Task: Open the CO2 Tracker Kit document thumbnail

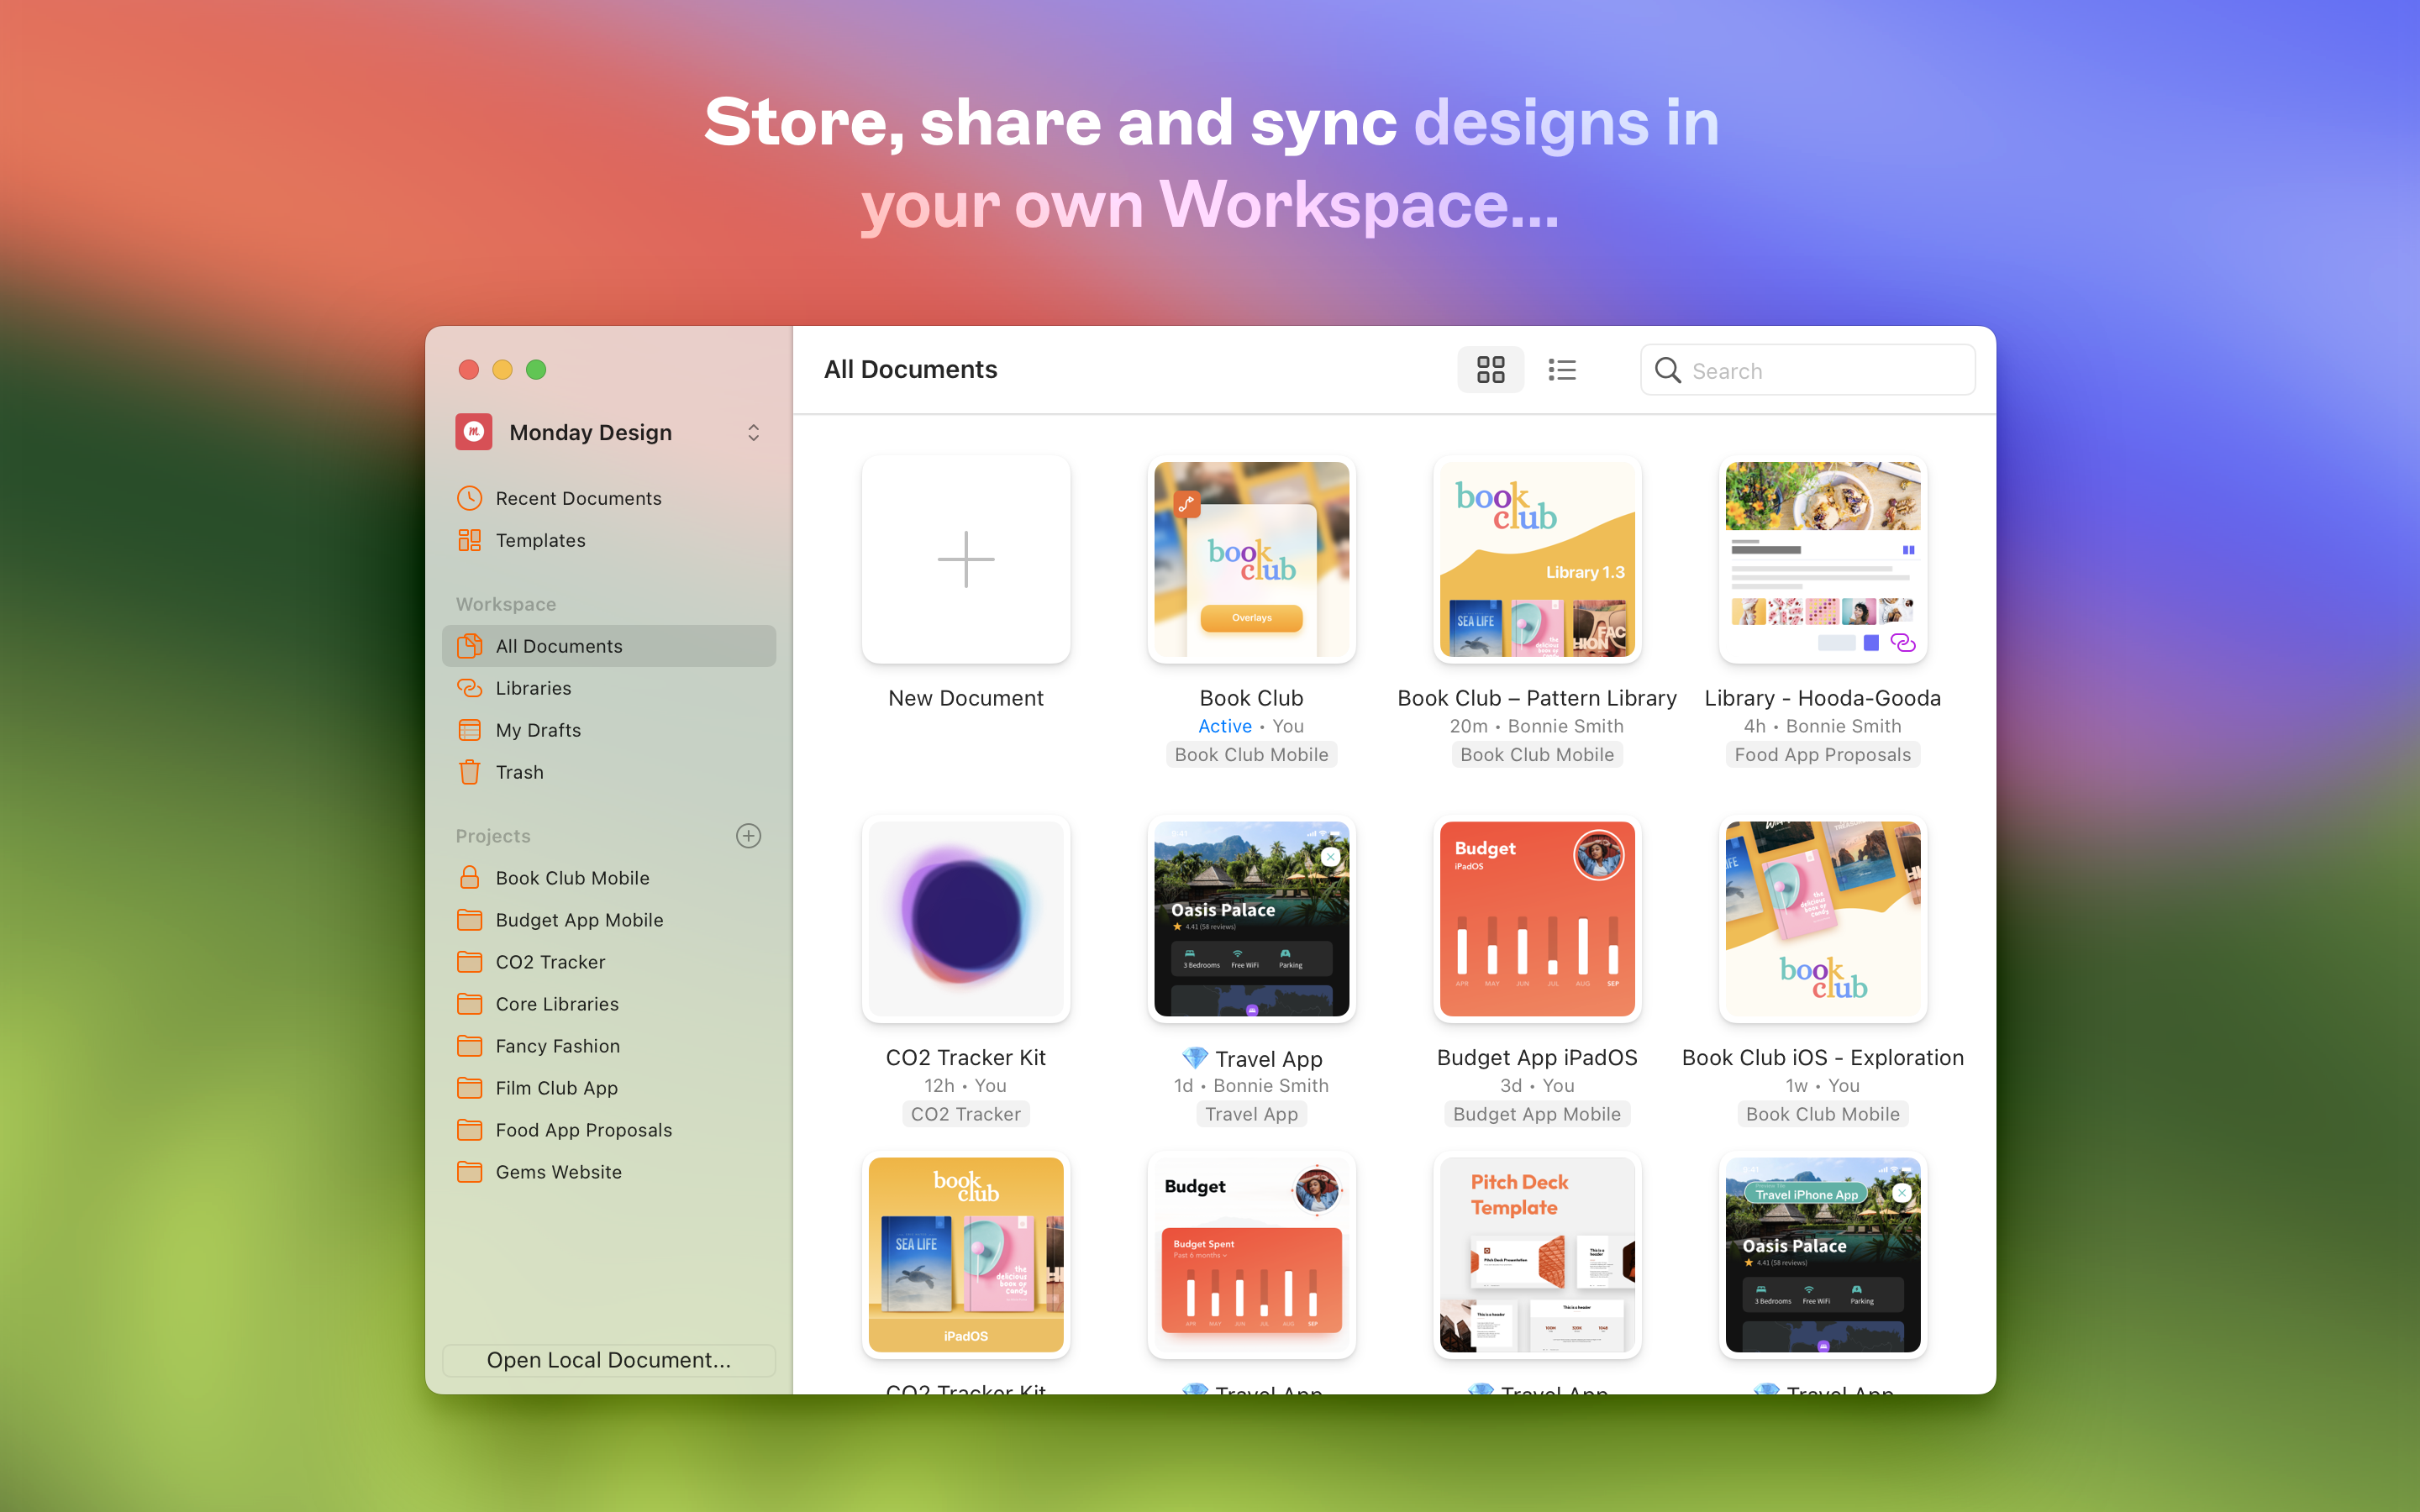Action: (966, 919)
